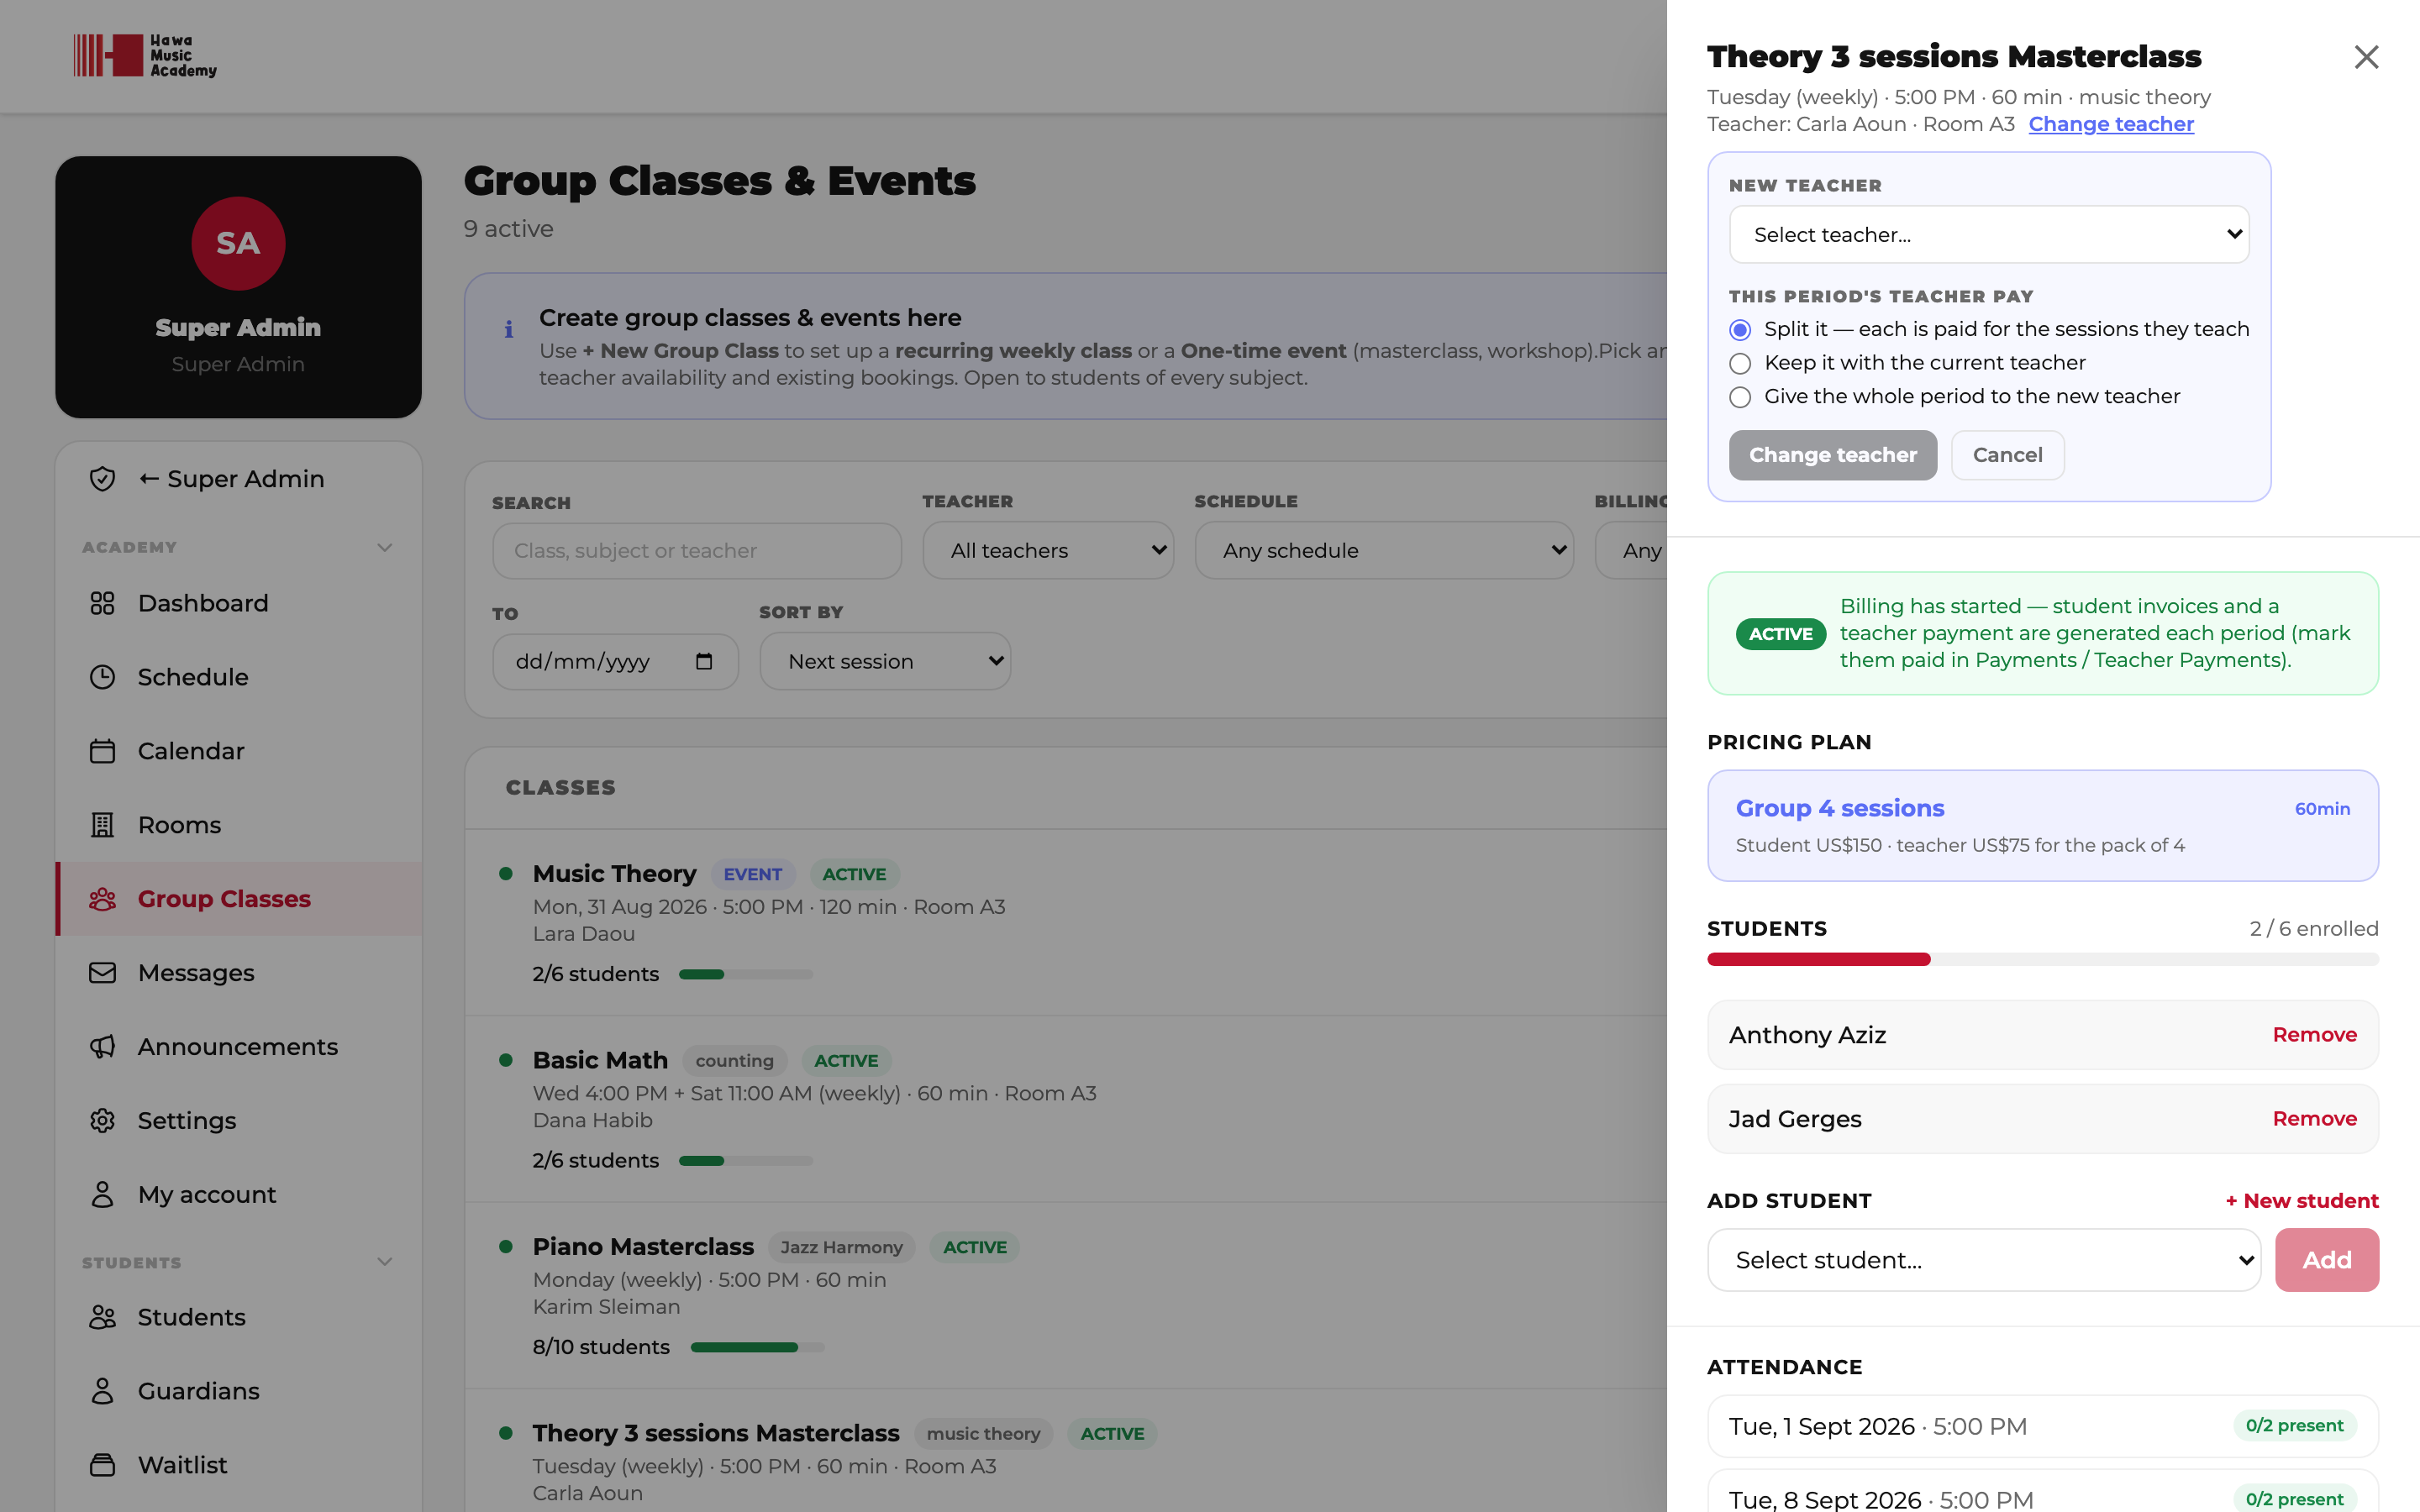Open the Guardians page

tap(239, 1391)
